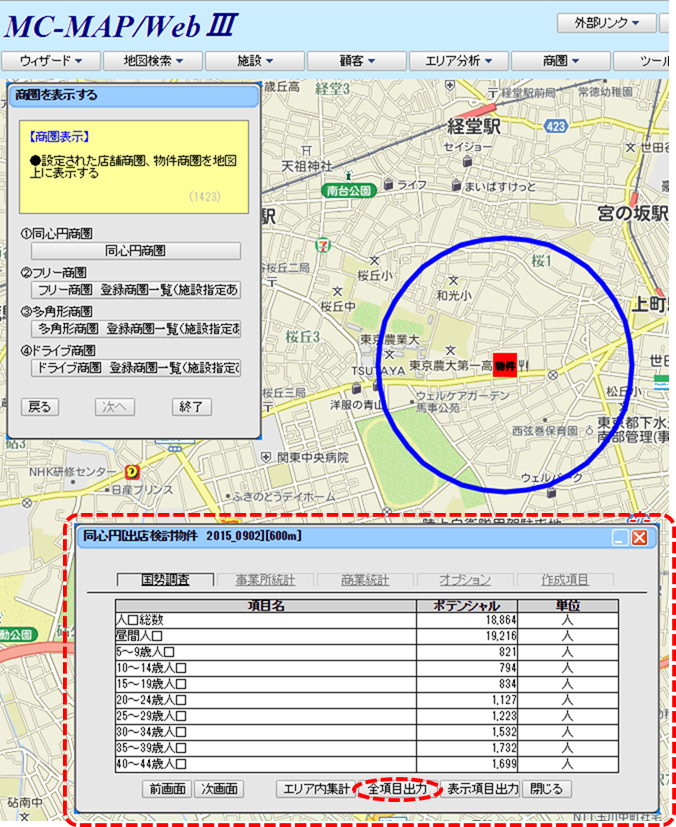676x827 pixels.
Task: Select the 国勢調査 tab
Action: tap(165, 580)
